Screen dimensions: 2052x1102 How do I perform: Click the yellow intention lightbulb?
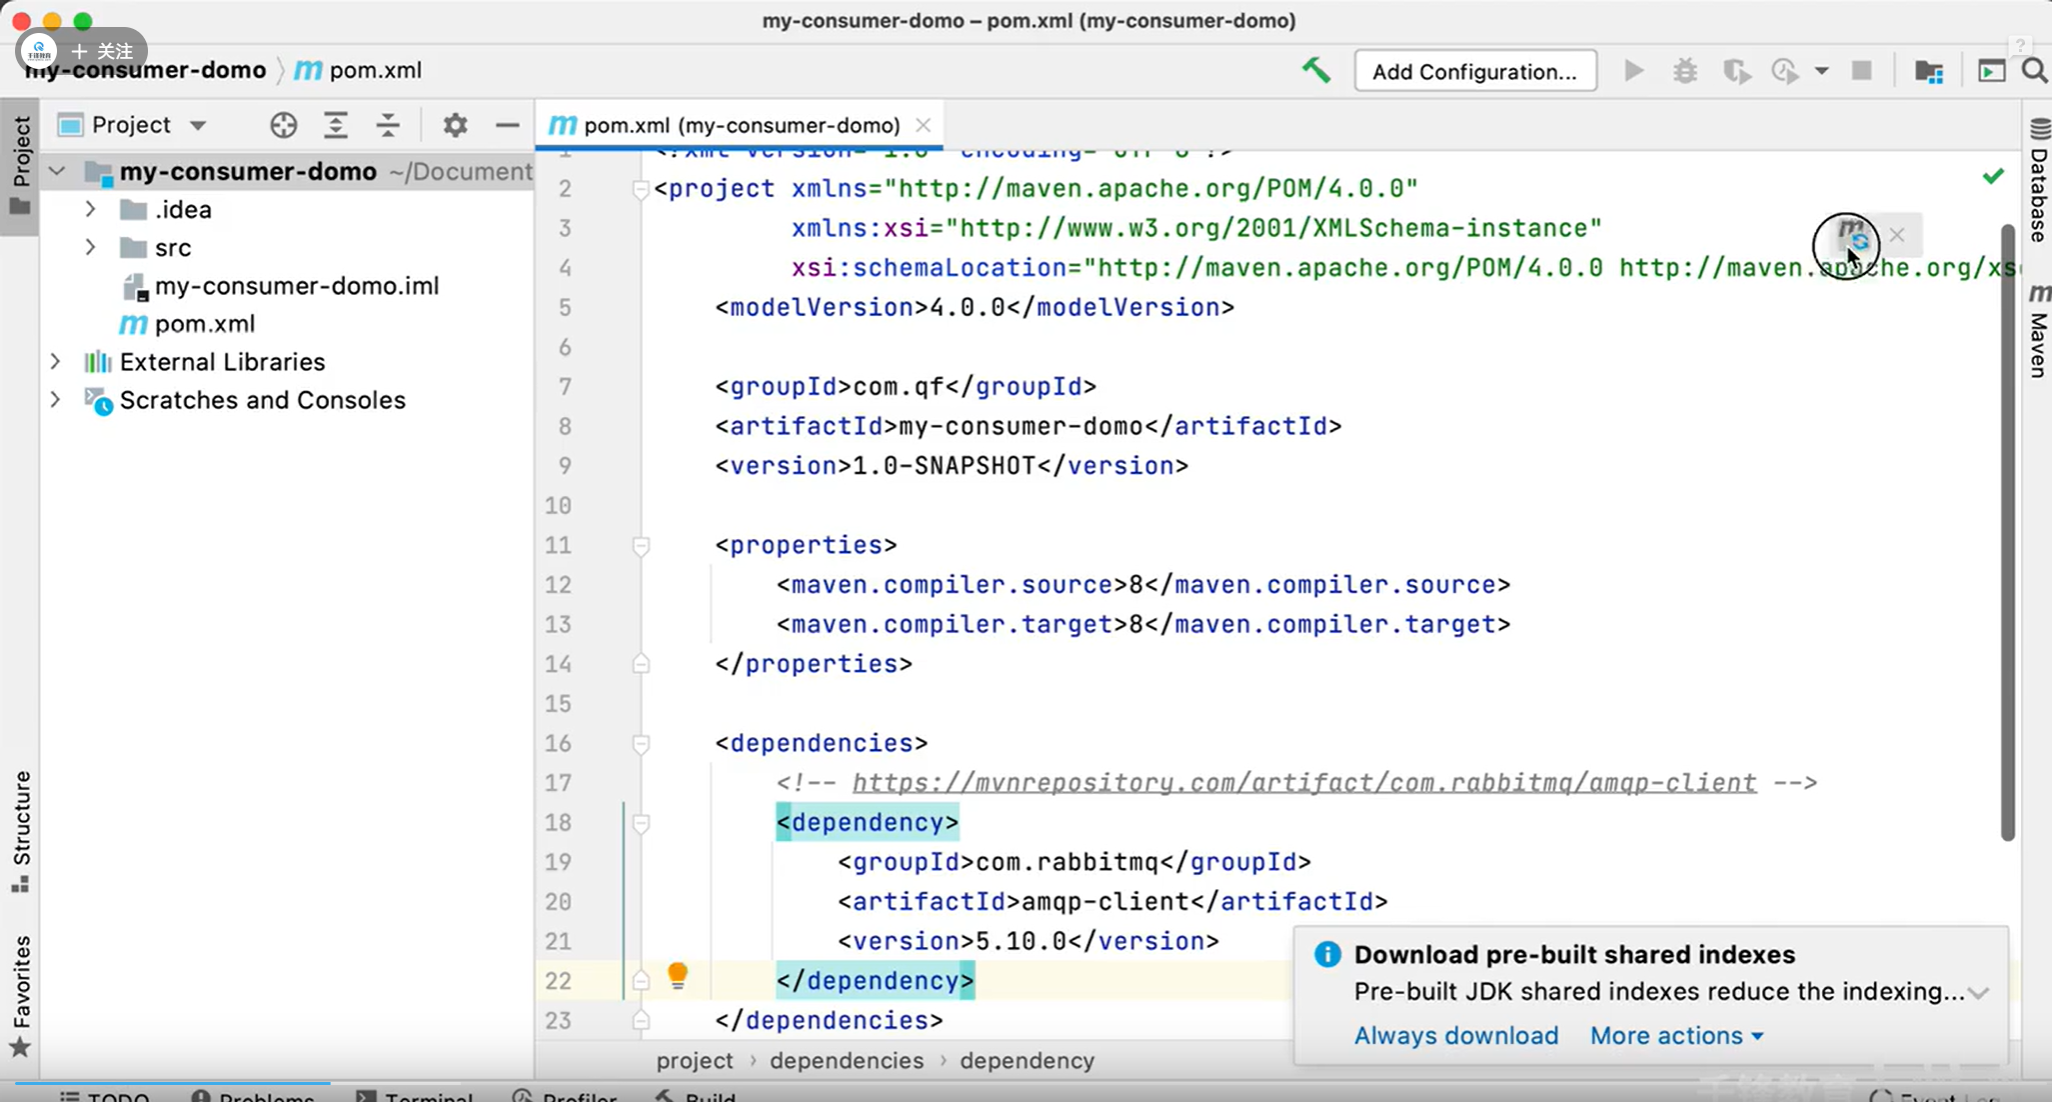(677, 975)
